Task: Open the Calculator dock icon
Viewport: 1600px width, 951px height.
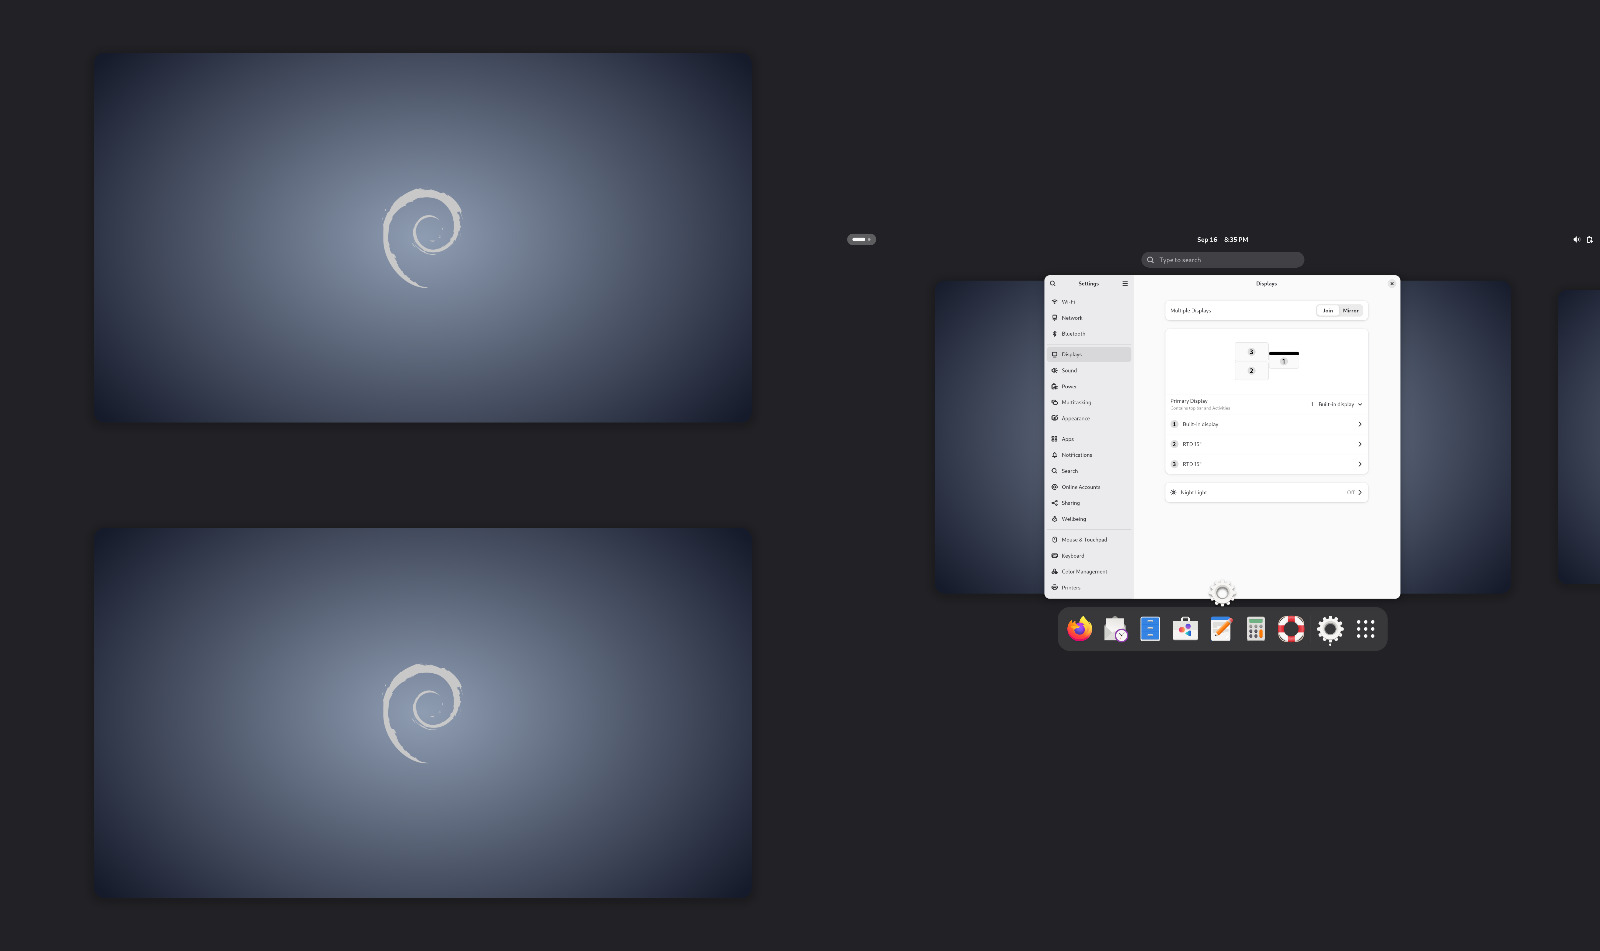Action: click(1256, 629)
